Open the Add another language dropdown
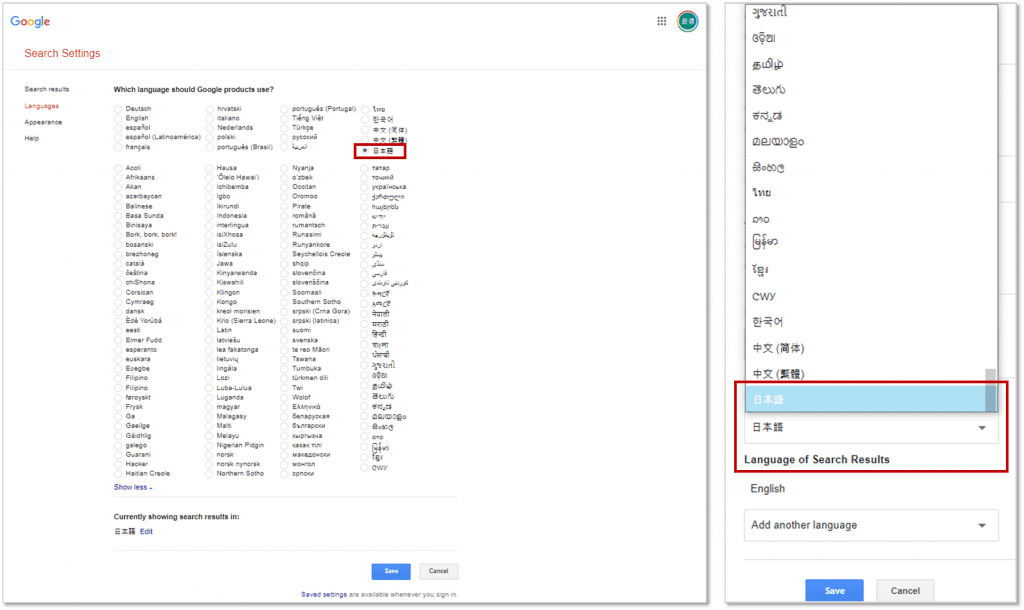Viewport: 1024px width, 610px height. [871, 525]
